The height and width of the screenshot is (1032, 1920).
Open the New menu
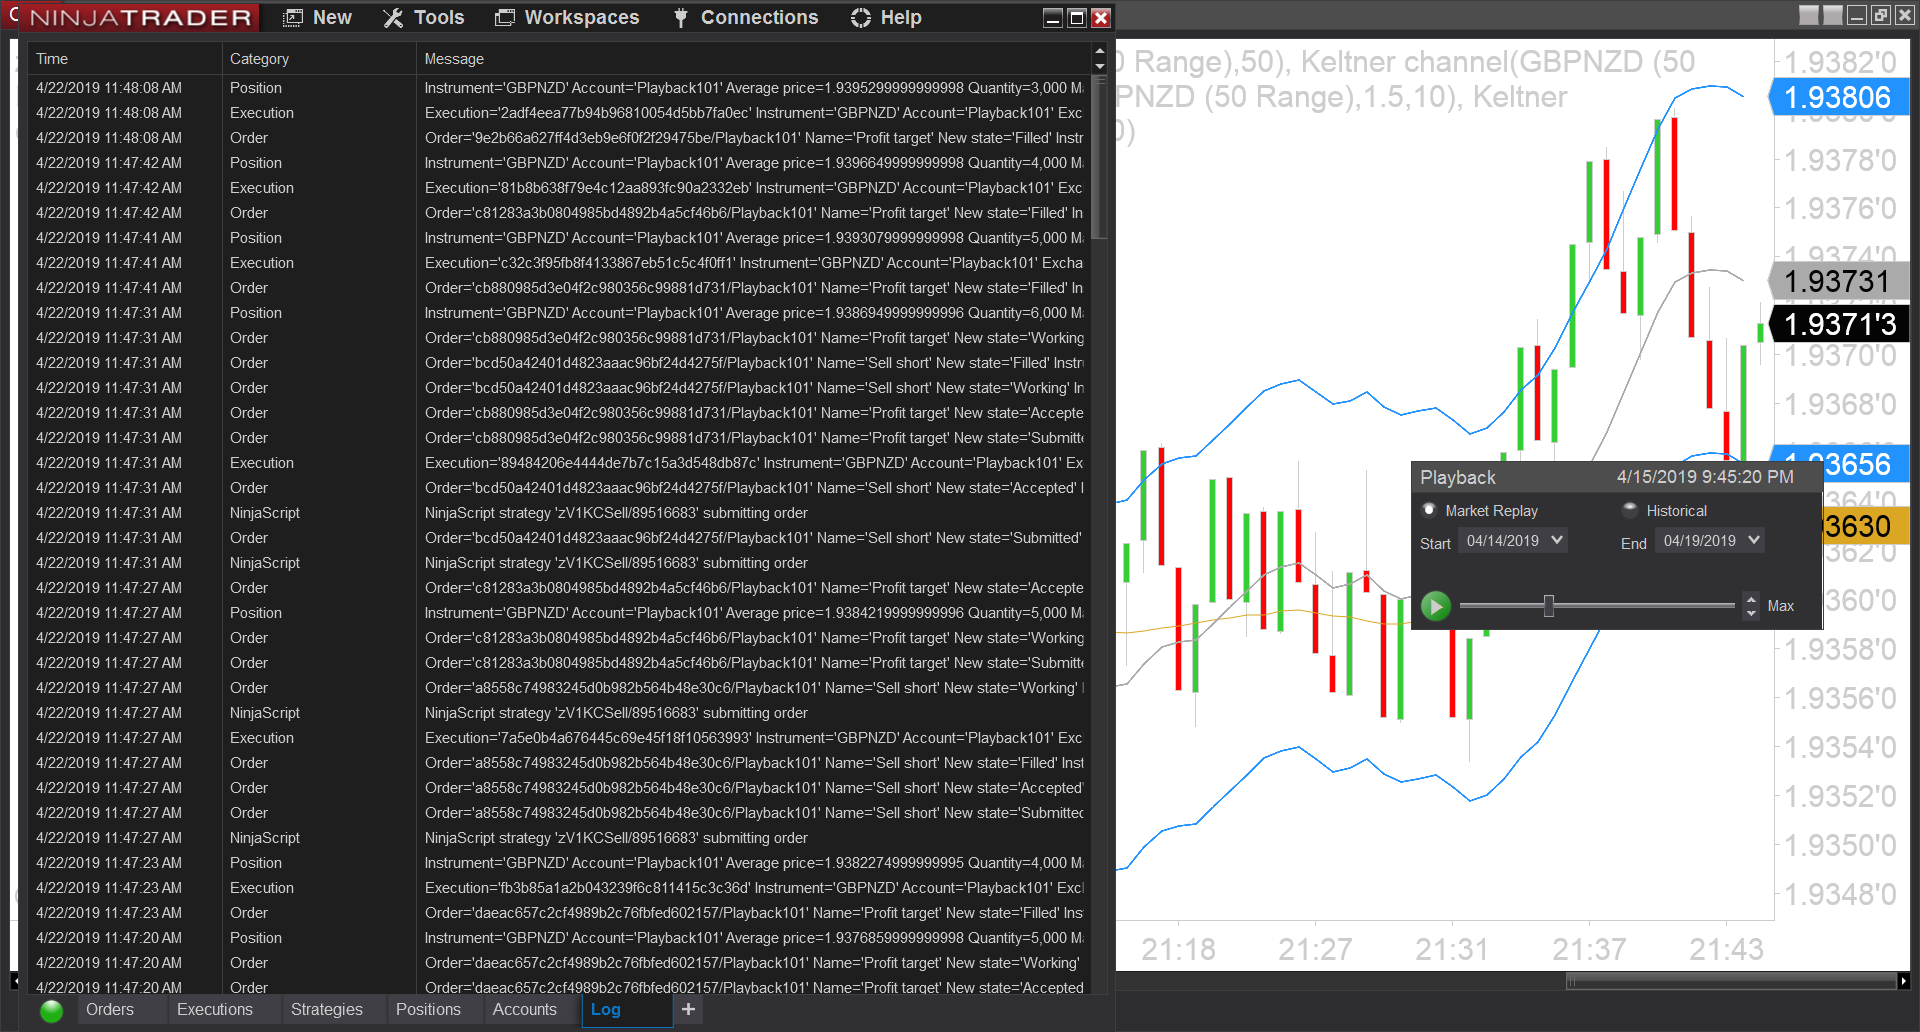pos(317,18)
